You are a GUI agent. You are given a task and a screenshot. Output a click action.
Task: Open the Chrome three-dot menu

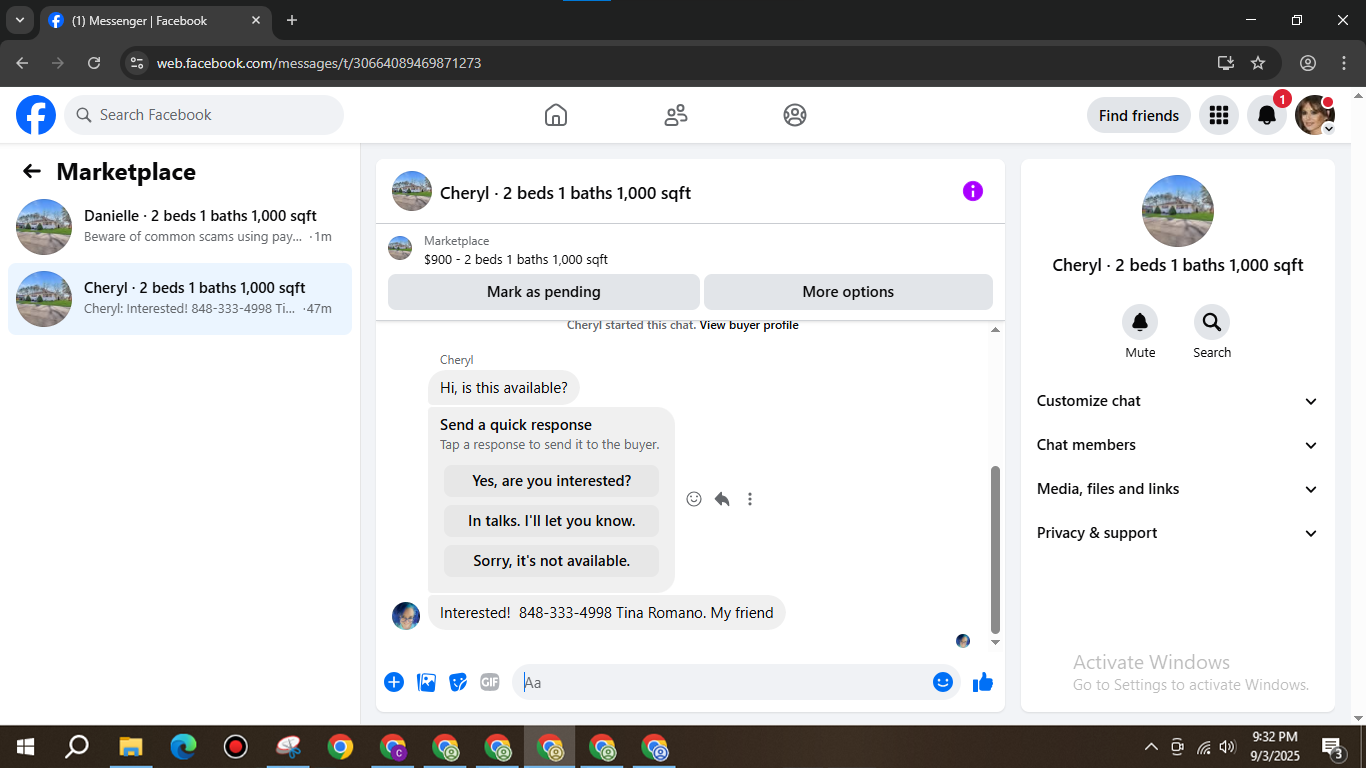coord(1343,63)
